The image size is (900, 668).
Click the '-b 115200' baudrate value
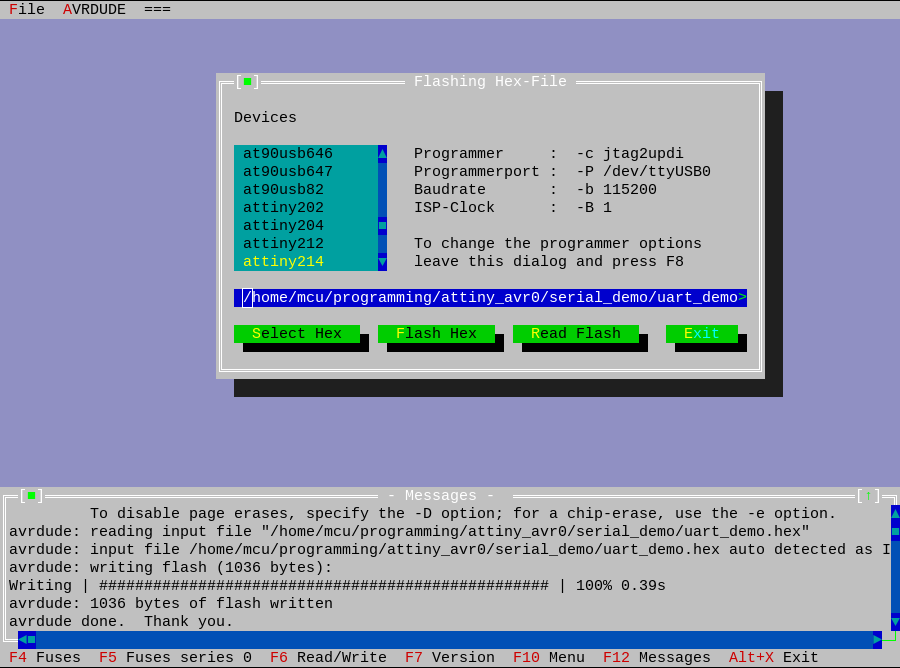point(616,189)
